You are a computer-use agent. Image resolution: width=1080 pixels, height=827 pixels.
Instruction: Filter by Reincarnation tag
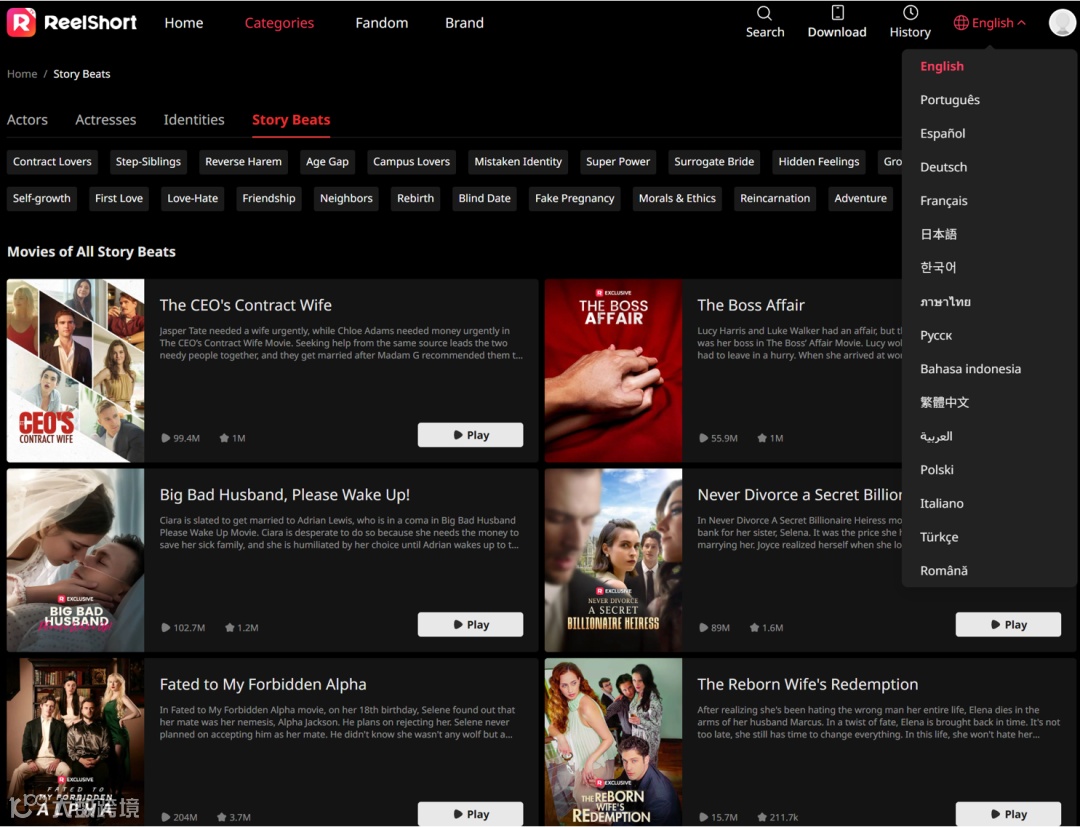(775, 198)
